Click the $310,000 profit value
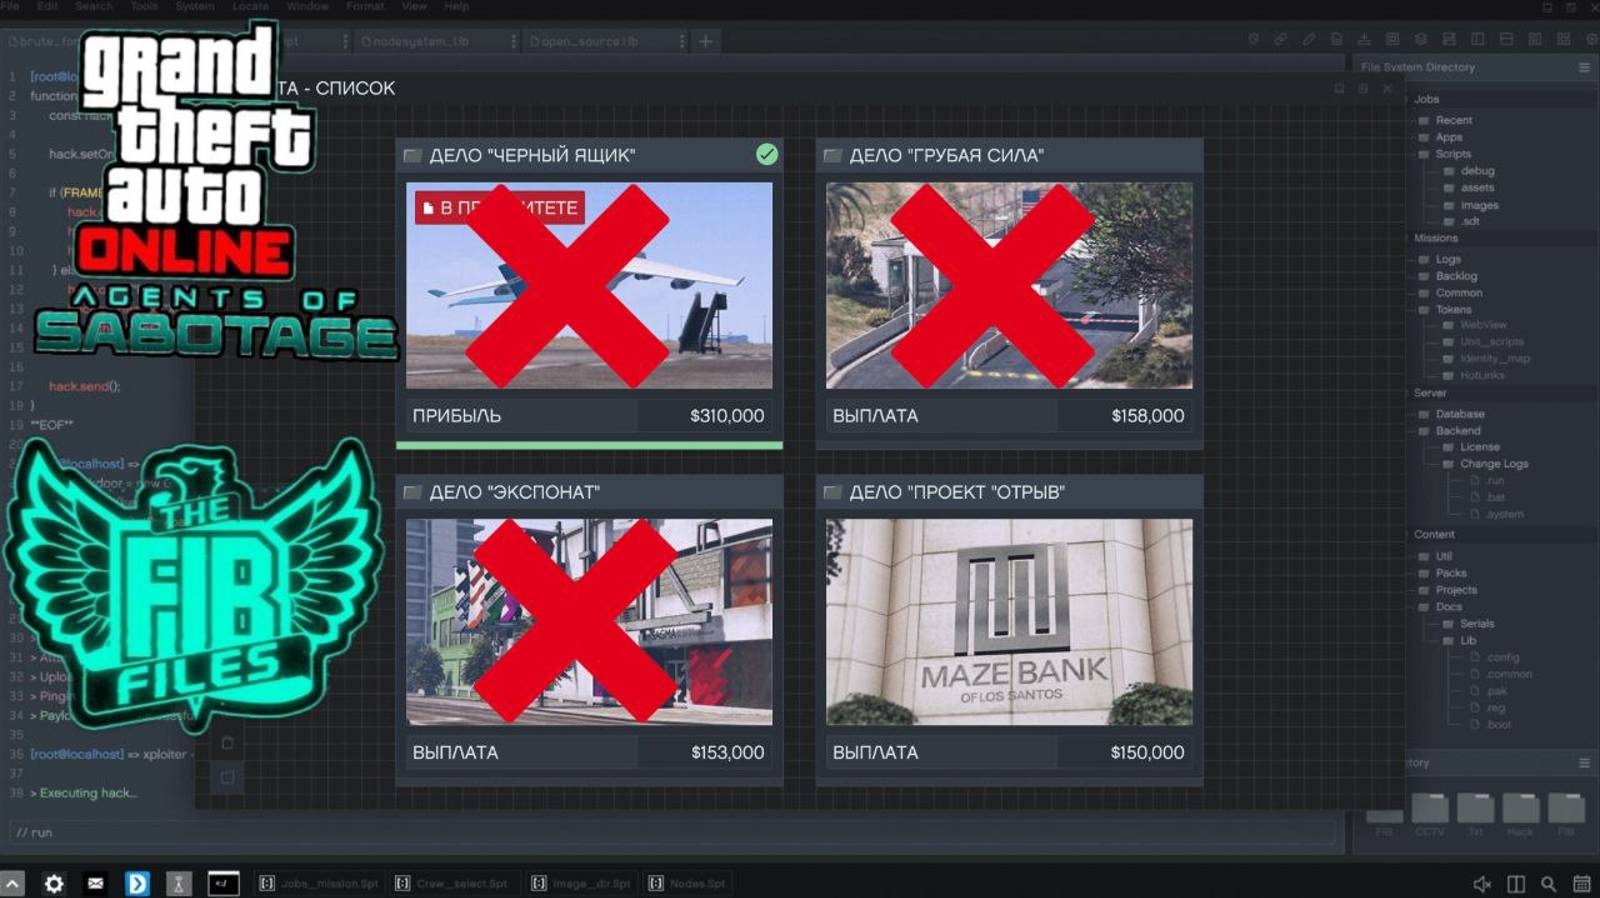The image size is (1600, 898). point(727,416)
